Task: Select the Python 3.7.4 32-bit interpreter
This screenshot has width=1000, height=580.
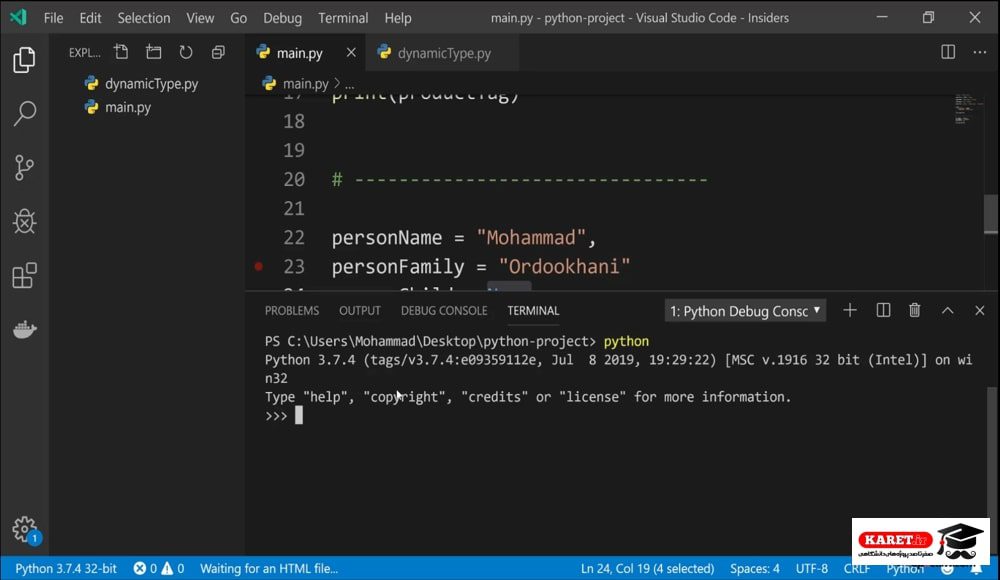Action: [66, 569]
